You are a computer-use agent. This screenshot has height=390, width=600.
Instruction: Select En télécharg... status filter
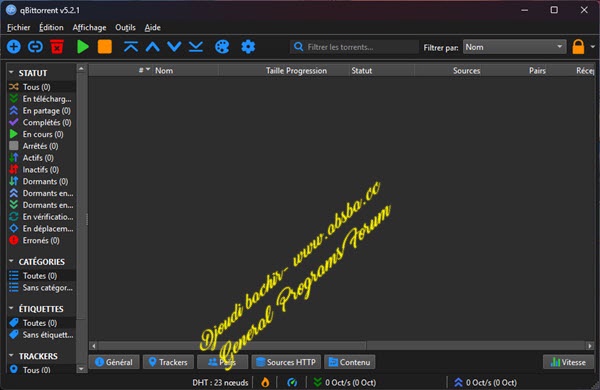click(x=41, y=99)
